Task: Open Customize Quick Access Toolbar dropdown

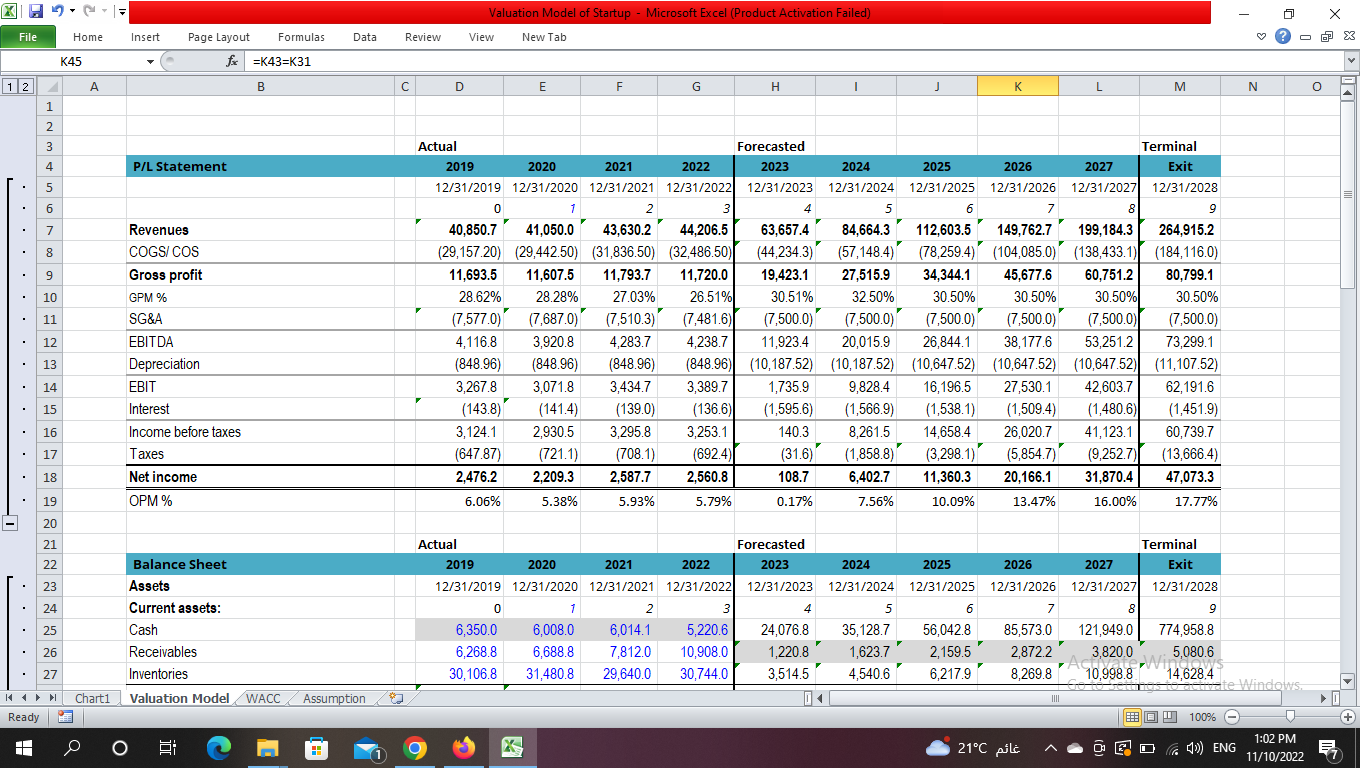Action: (x=121, y=12)
